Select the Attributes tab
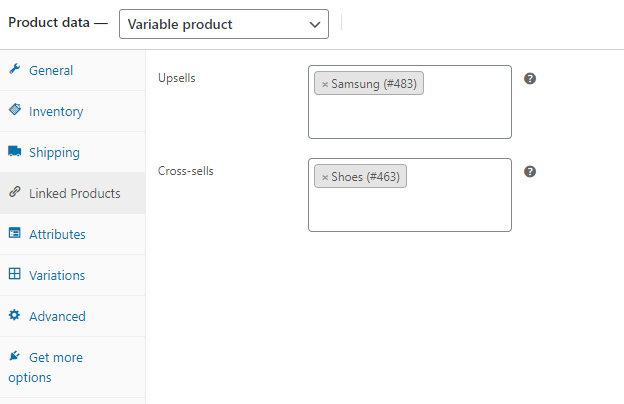This screenshot has width=624, height=404. [57, 234]
